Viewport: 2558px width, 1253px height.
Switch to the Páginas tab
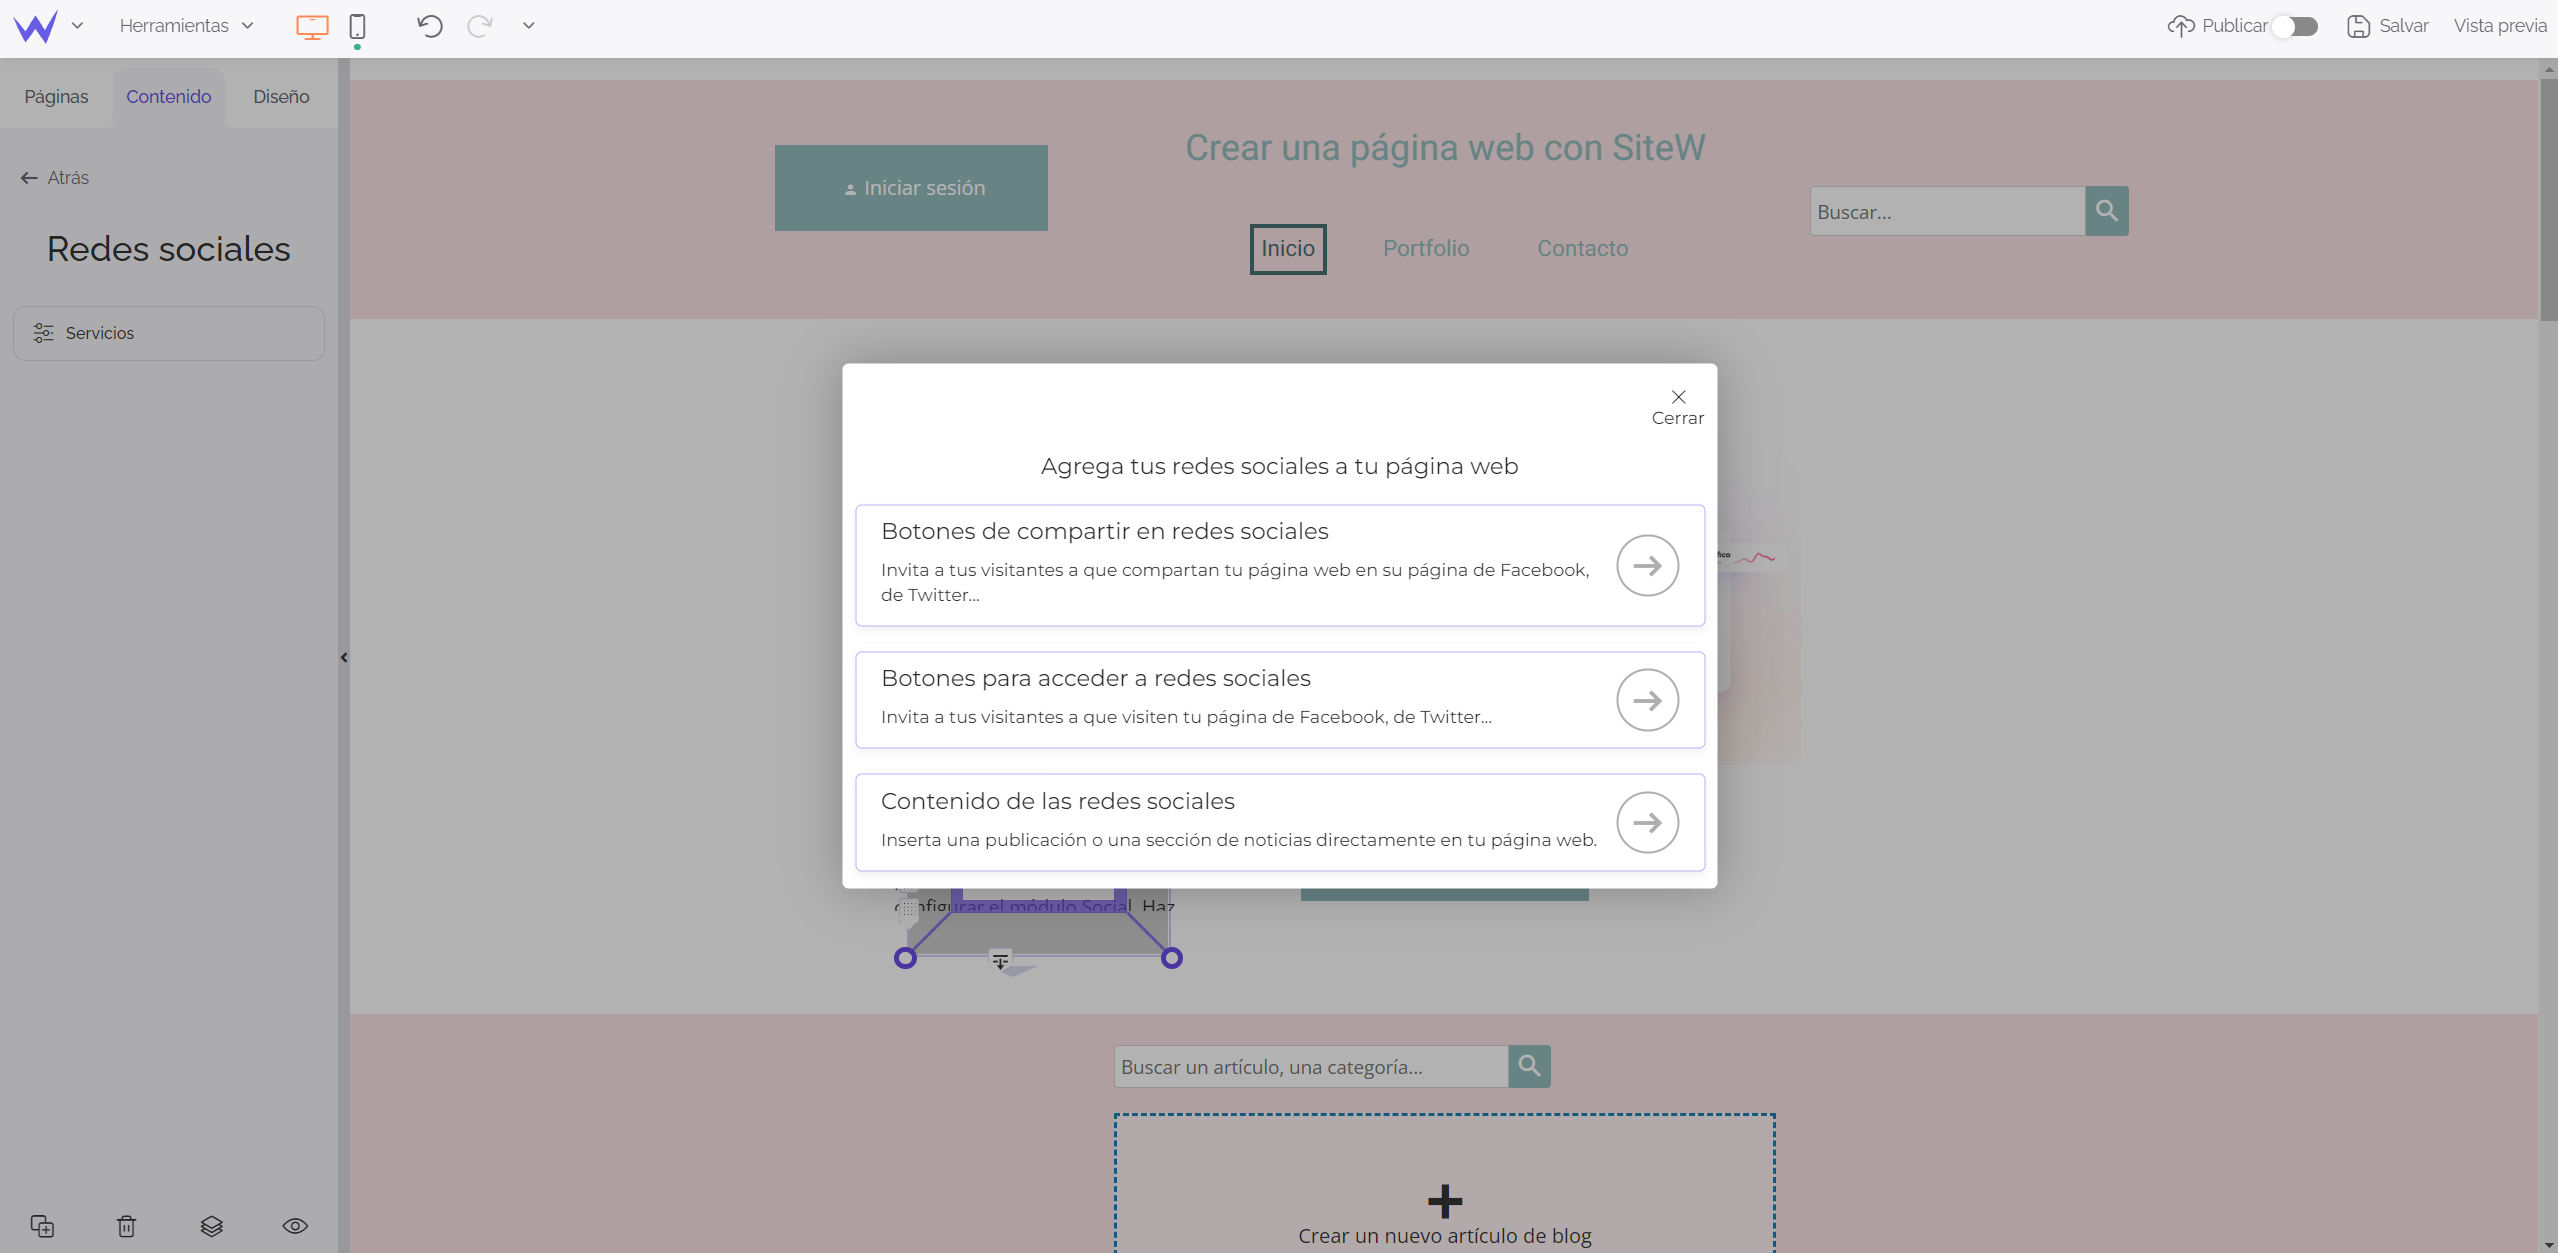pyautogui.click(x=56, y=97)
